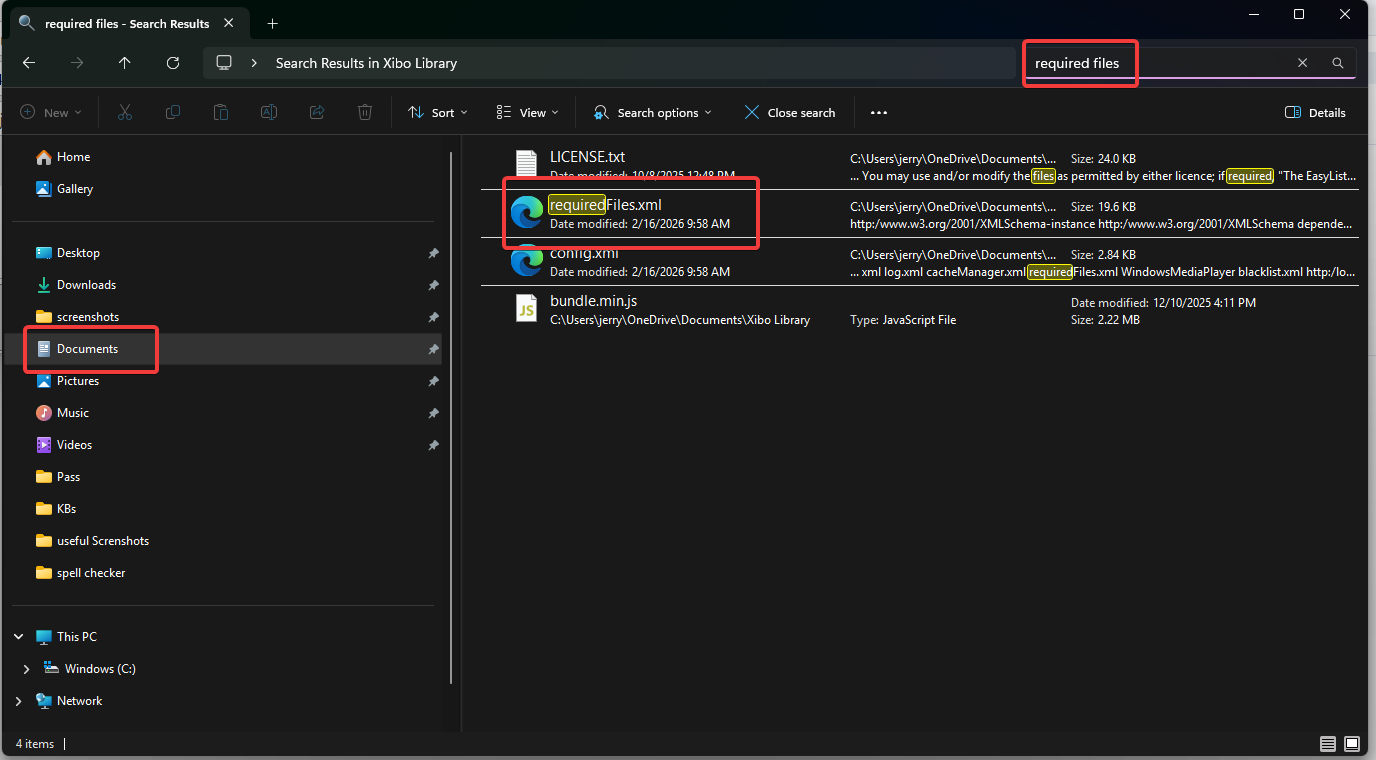Click the Cut scissors icon in toolbar
1376x760 pixels.
tap(125, 113)
